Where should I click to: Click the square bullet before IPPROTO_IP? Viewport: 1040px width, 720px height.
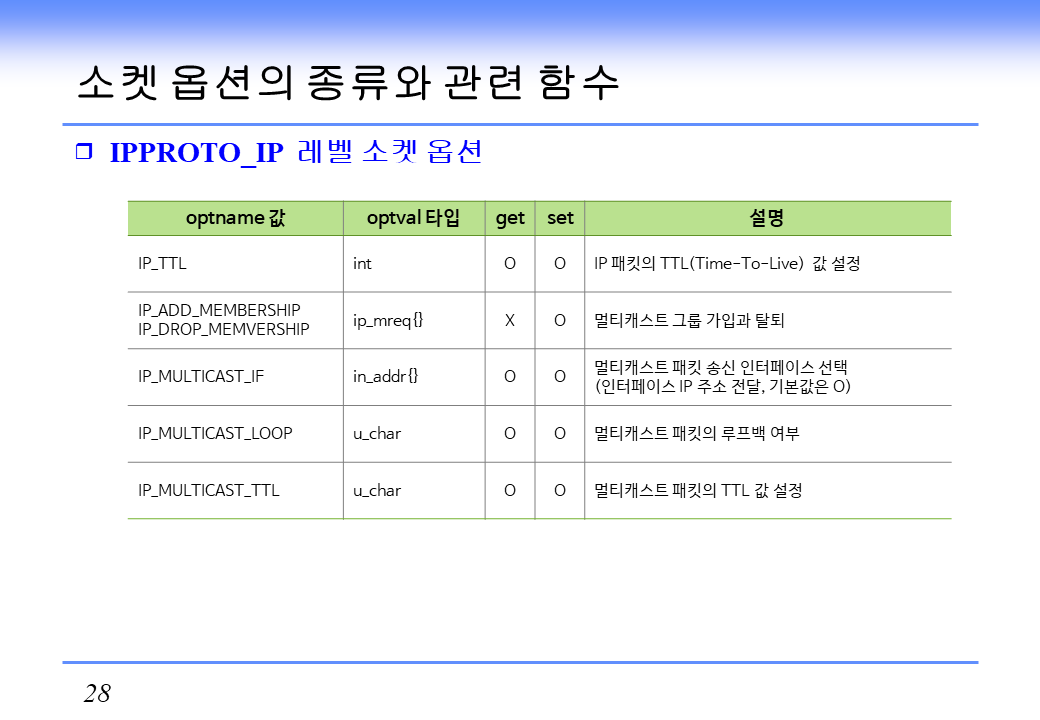[x=84, y=151]
